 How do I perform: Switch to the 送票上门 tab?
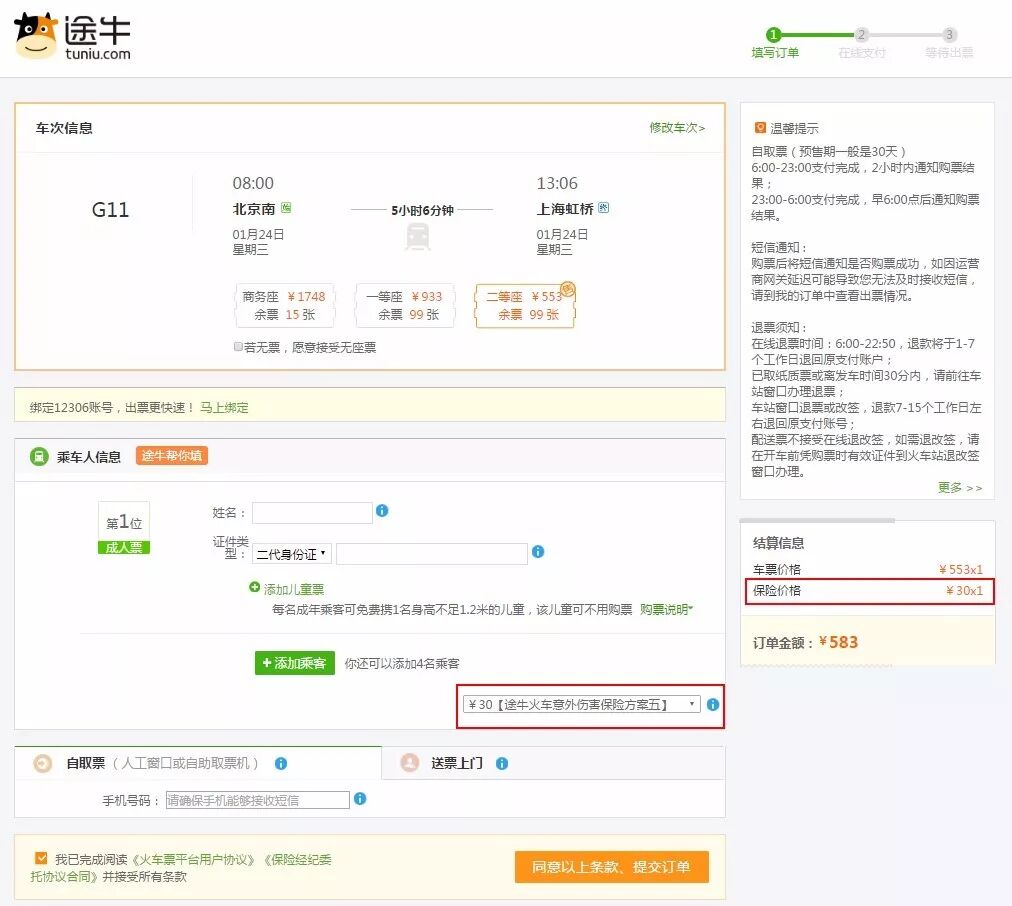coord(459,762)
